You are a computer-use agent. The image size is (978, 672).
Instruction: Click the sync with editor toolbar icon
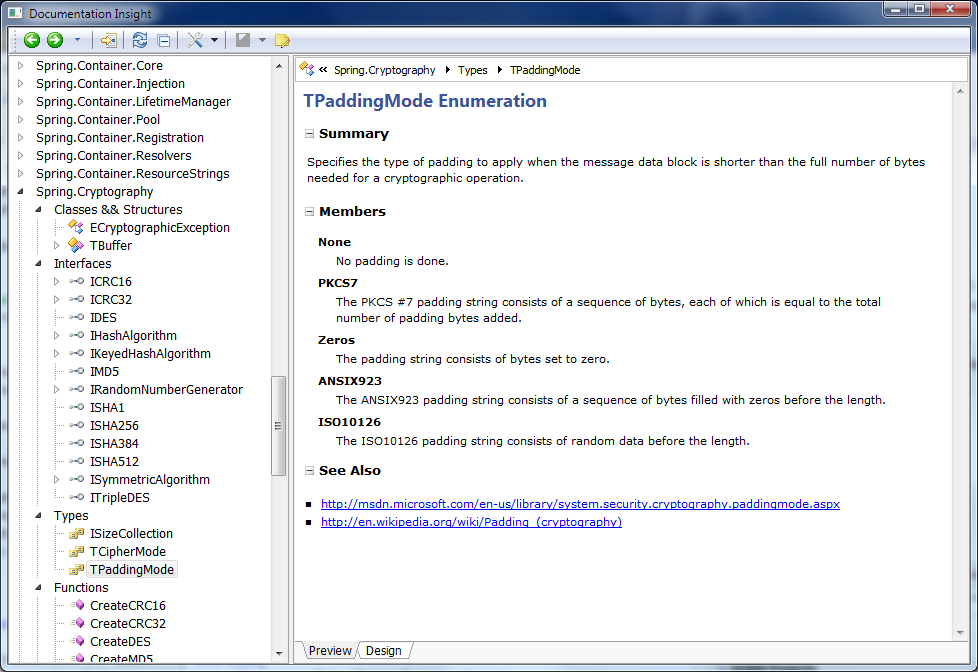pyautogui.click(x=109, y=41)
